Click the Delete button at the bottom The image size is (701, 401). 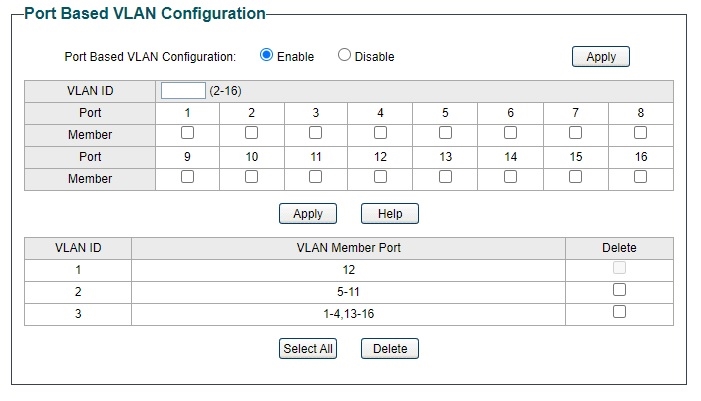point(389,349)
